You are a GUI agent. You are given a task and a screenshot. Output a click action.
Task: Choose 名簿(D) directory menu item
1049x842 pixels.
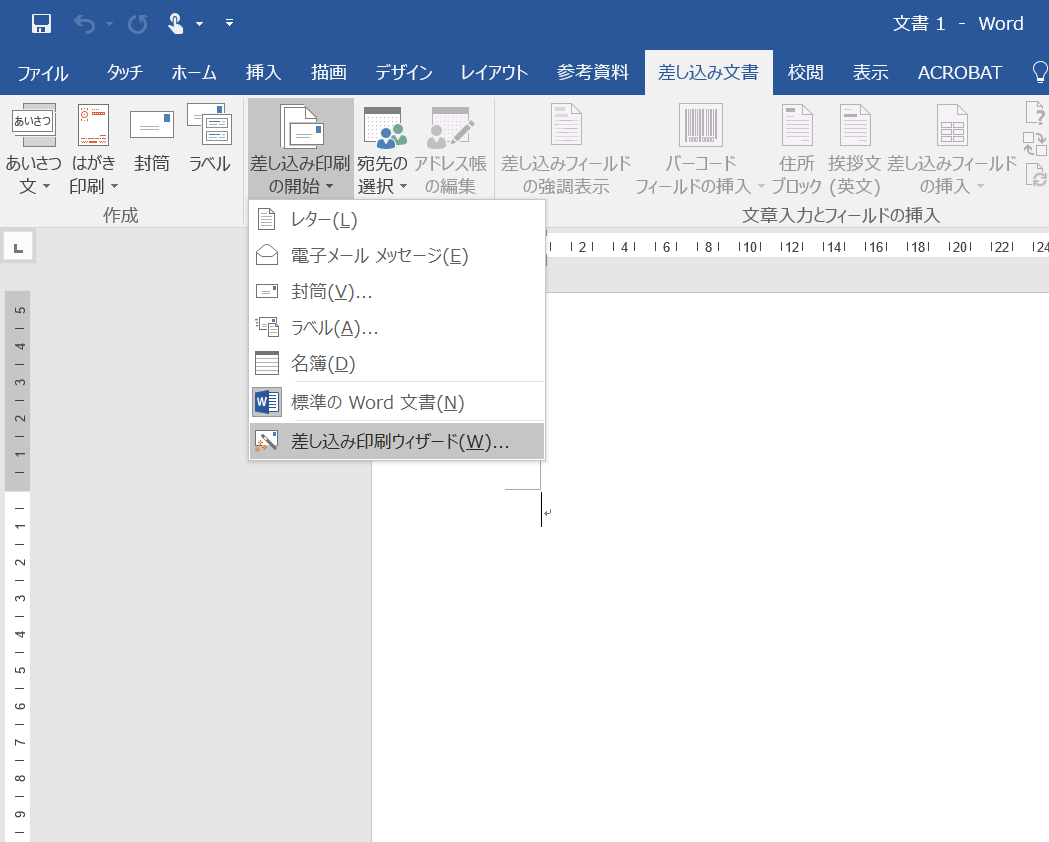(397, 364)
